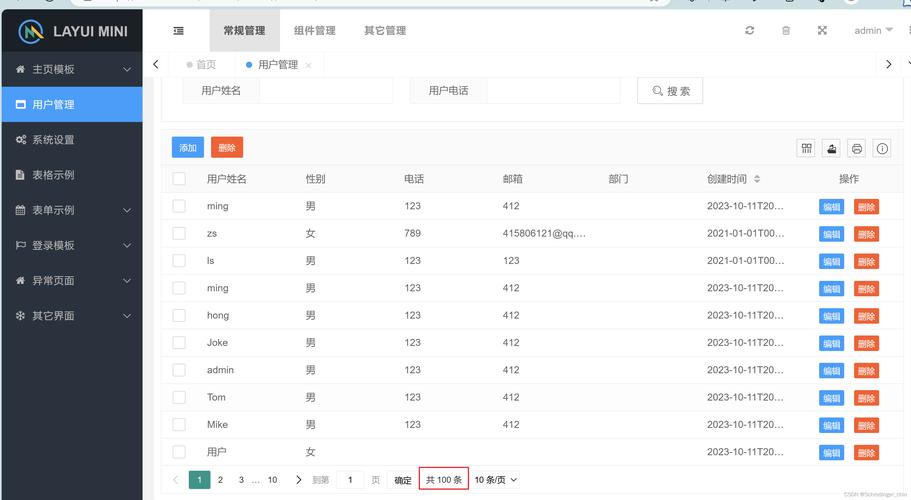Collapse the sidebar with the menu fold icon
This screenshot has width=911, height=500.
[178, 31]
